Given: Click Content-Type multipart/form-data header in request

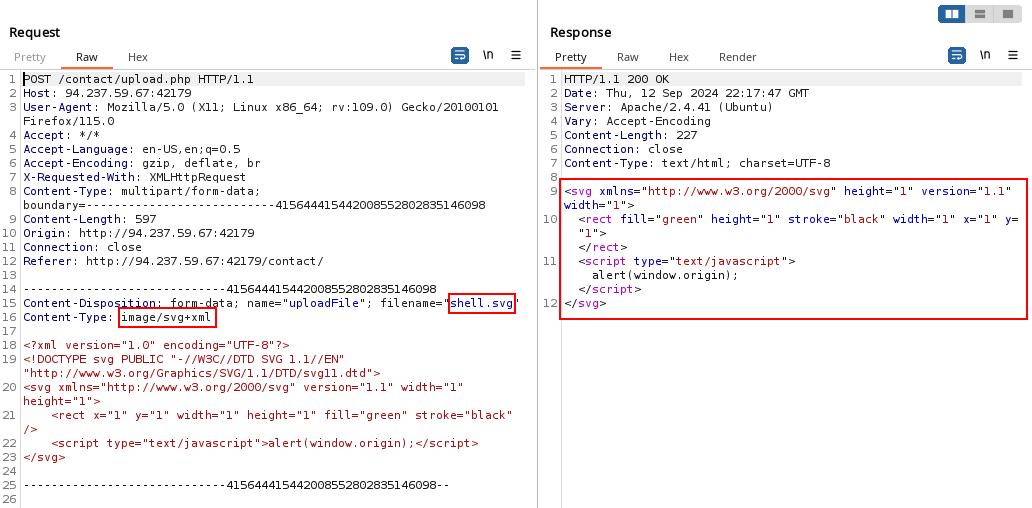Looking at the screenshot, I should (254, 198).
